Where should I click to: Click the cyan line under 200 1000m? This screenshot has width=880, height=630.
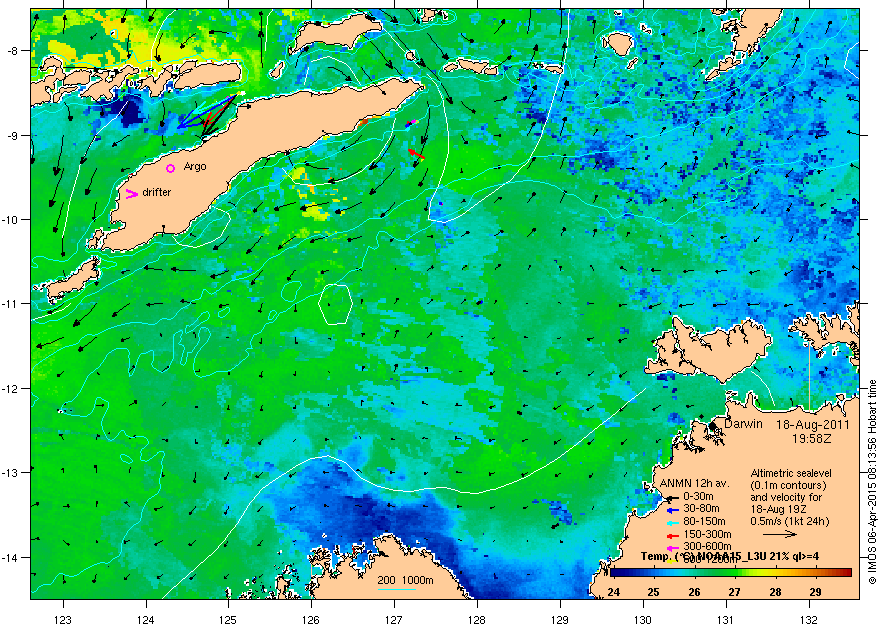pyautogui.click(x=396, y=589)
